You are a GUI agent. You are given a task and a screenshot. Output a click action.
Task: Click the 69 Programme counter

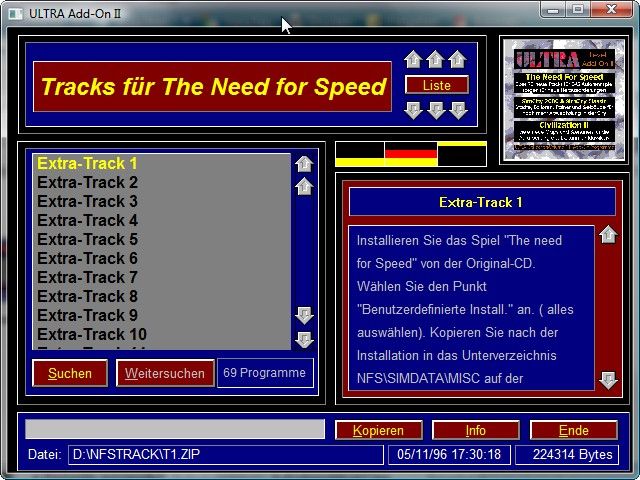tap(265, 373)
